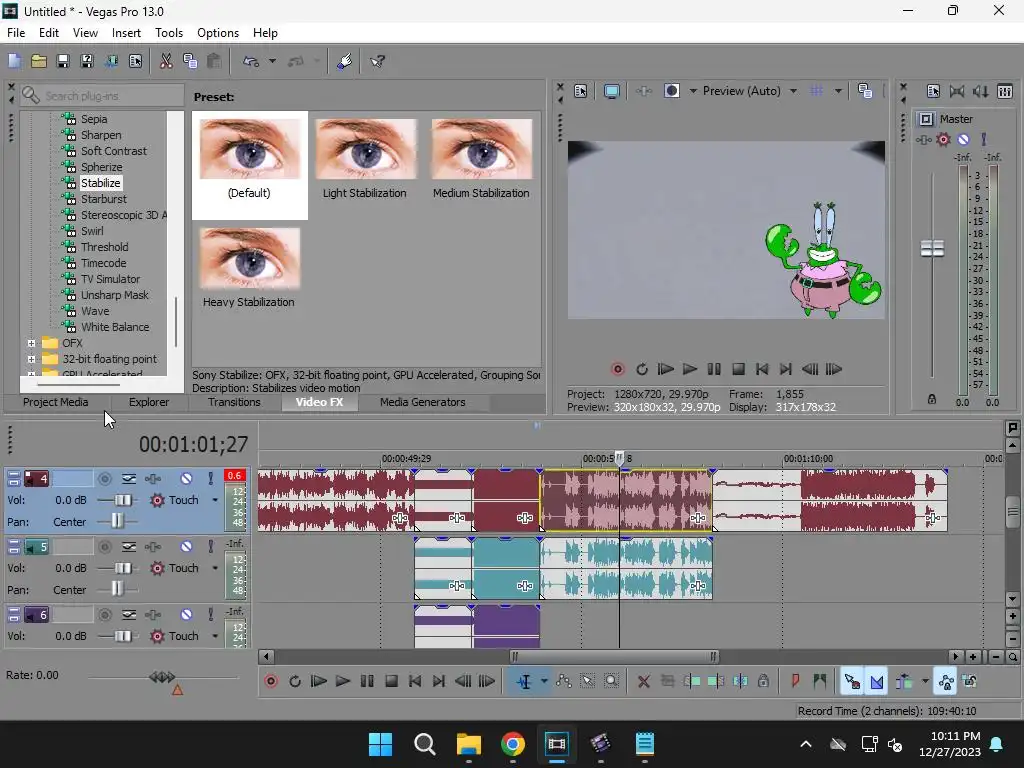
Task: Click the record button in timeline transport
Action: pyautogui.click(x=271, y=681)
